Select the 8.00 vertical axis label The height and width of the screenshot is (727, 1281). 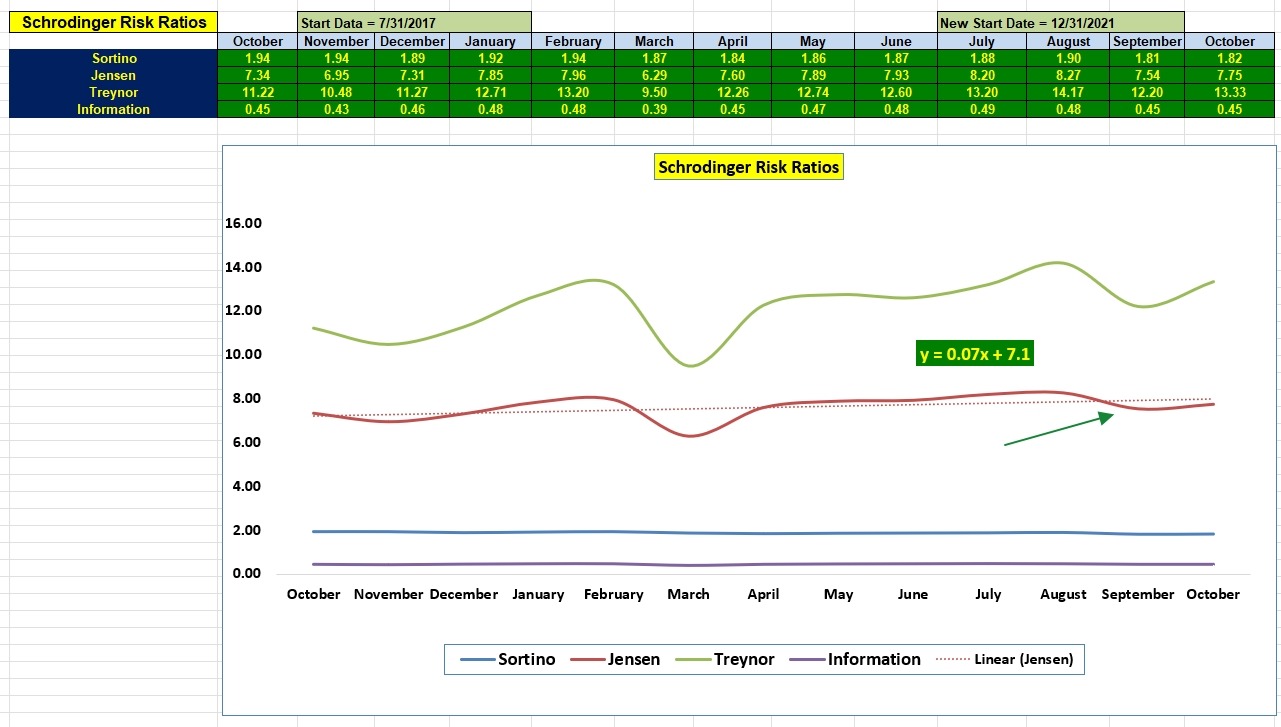pyautogui.click(x=247, y=399)
